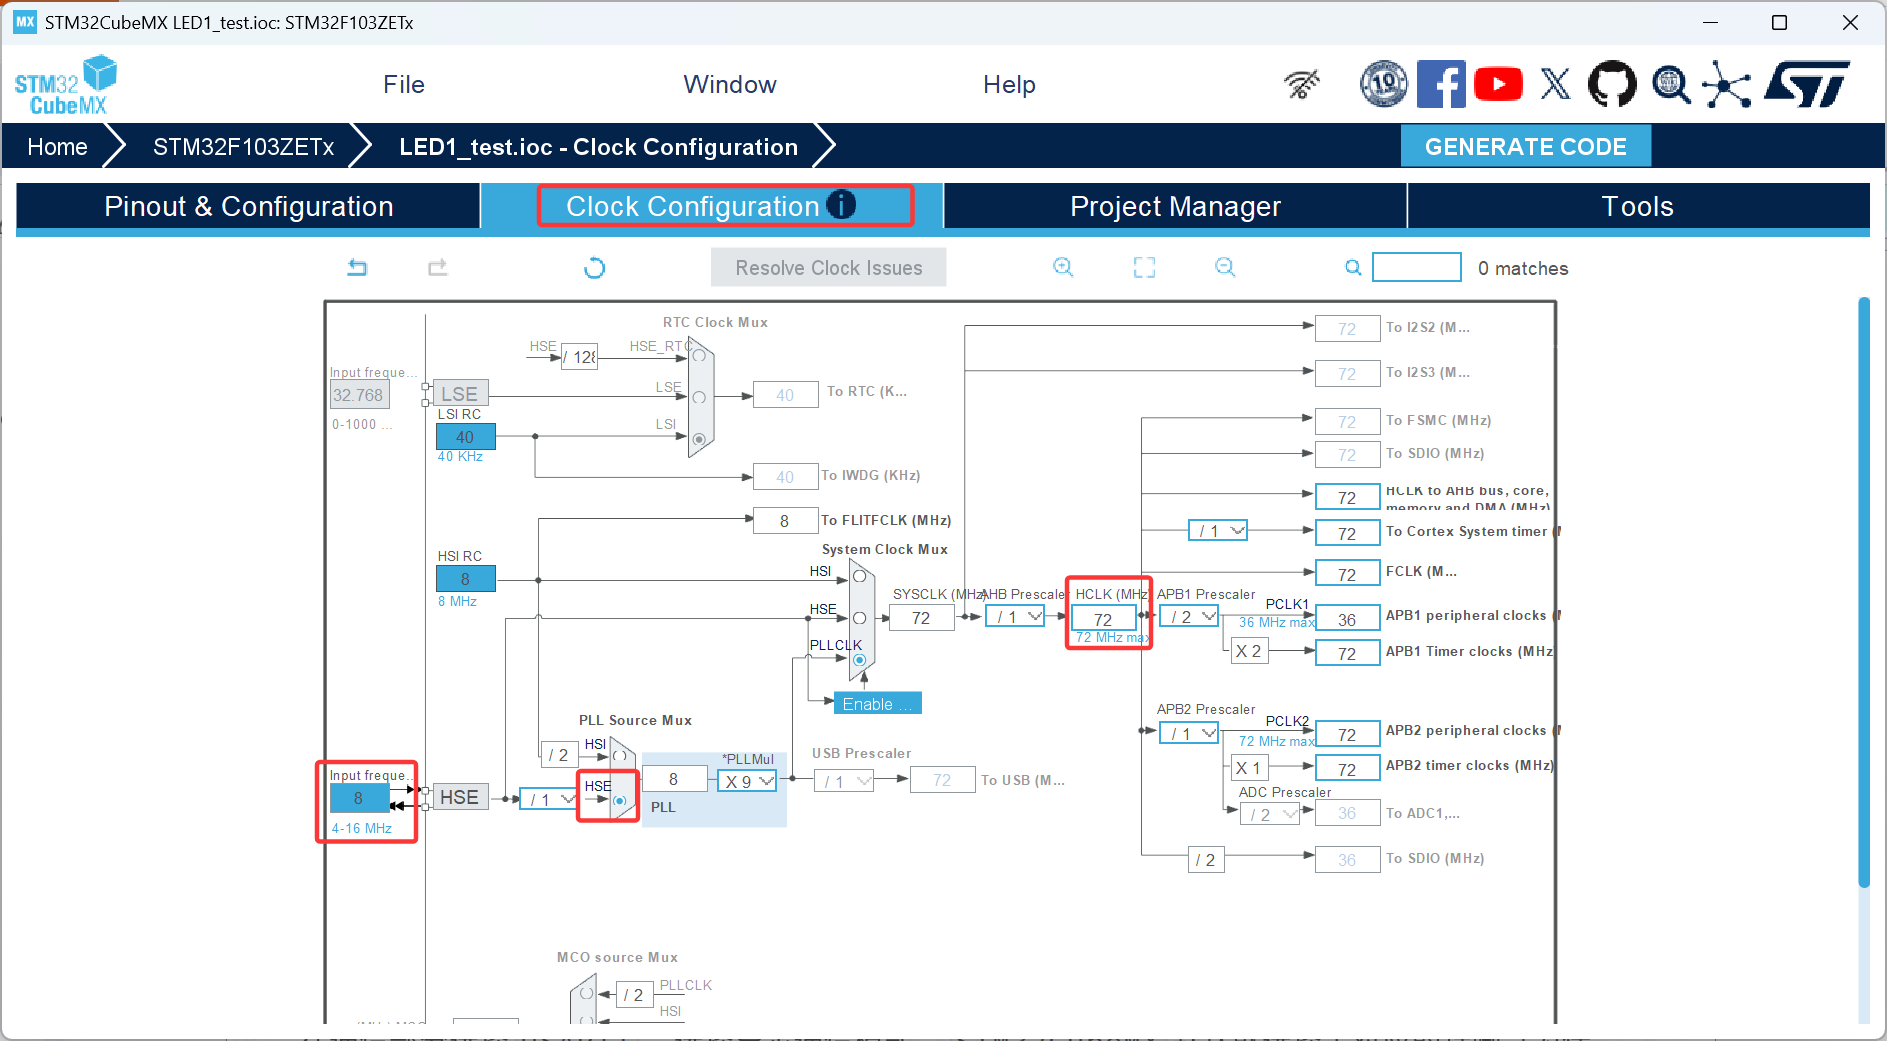
Task: Open the APB1 Prescaler dropdown
Action: [x=1189, y=617]
